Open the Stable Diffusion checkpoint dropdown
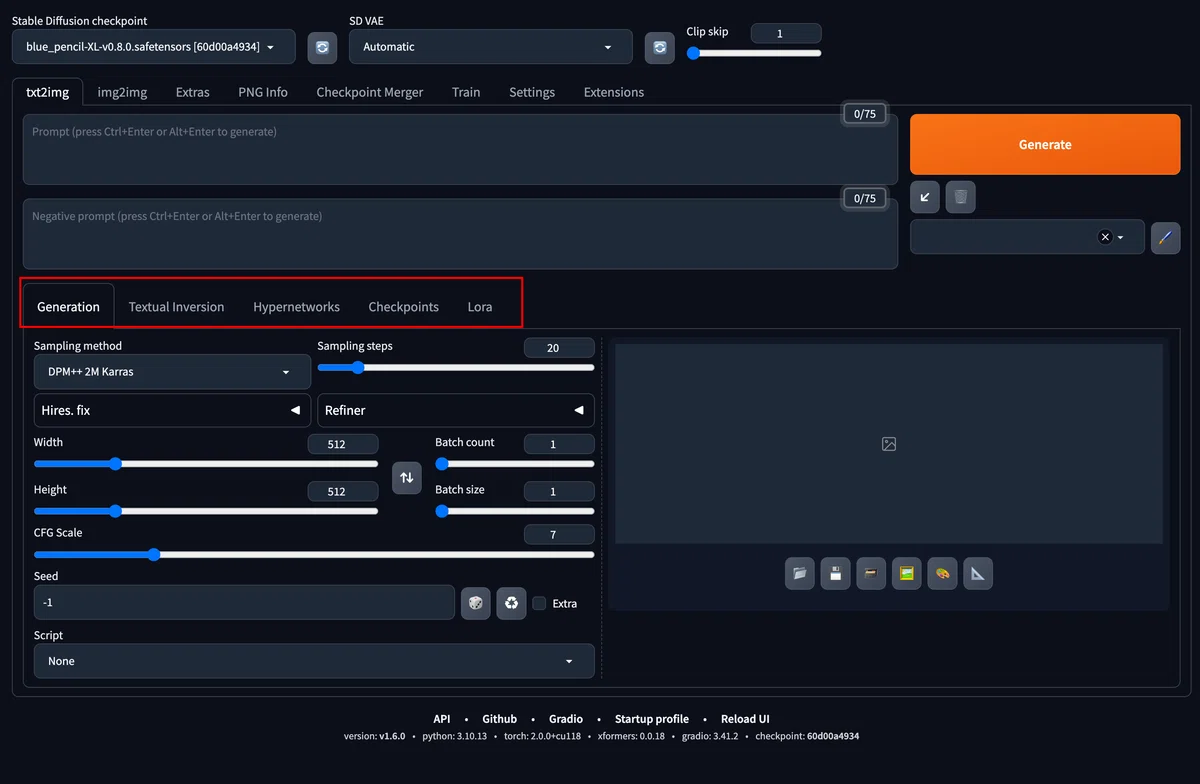 click(x=154, y=47)
